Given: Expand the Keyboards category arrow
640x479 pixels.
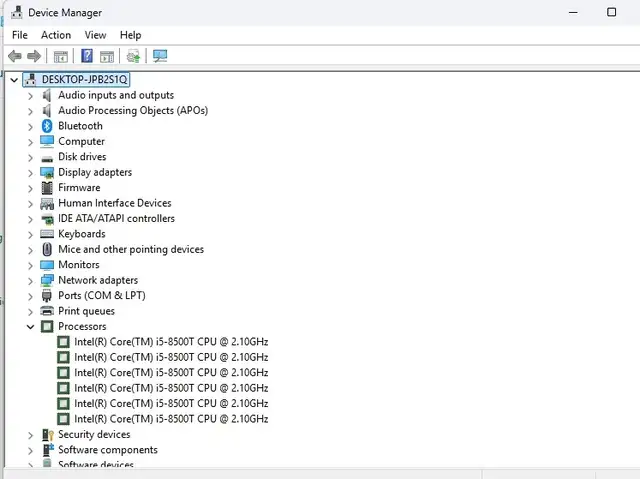Looking at the screenshot, I should pos(30,235).
